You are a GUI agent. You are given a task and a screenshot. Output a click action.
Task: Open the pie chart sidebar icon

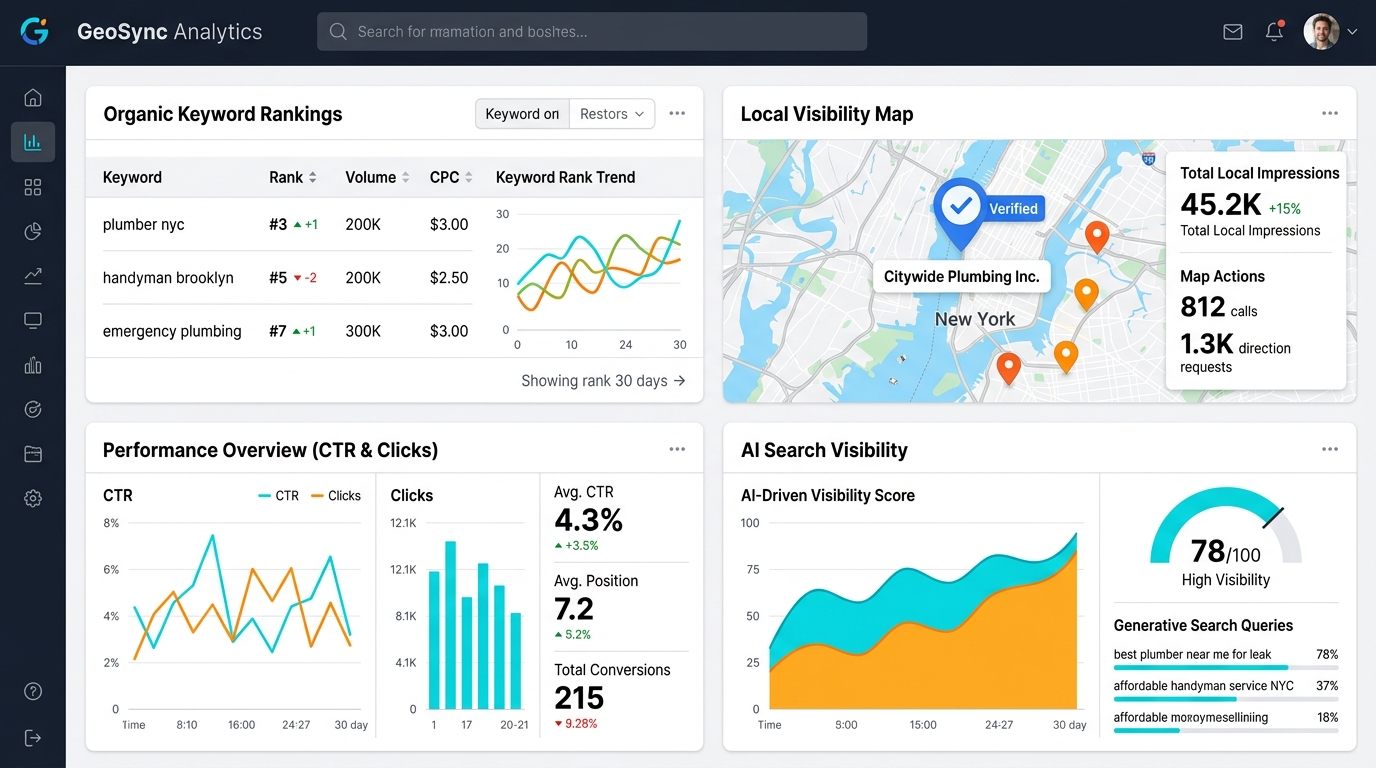coord(33,232)
